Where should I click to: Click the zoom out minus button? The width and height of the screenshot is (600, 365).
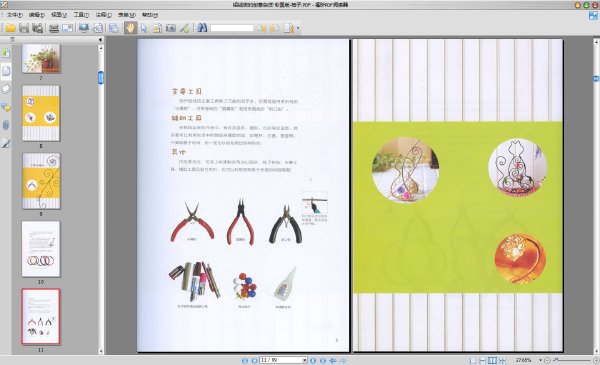(x=547, y=360)
